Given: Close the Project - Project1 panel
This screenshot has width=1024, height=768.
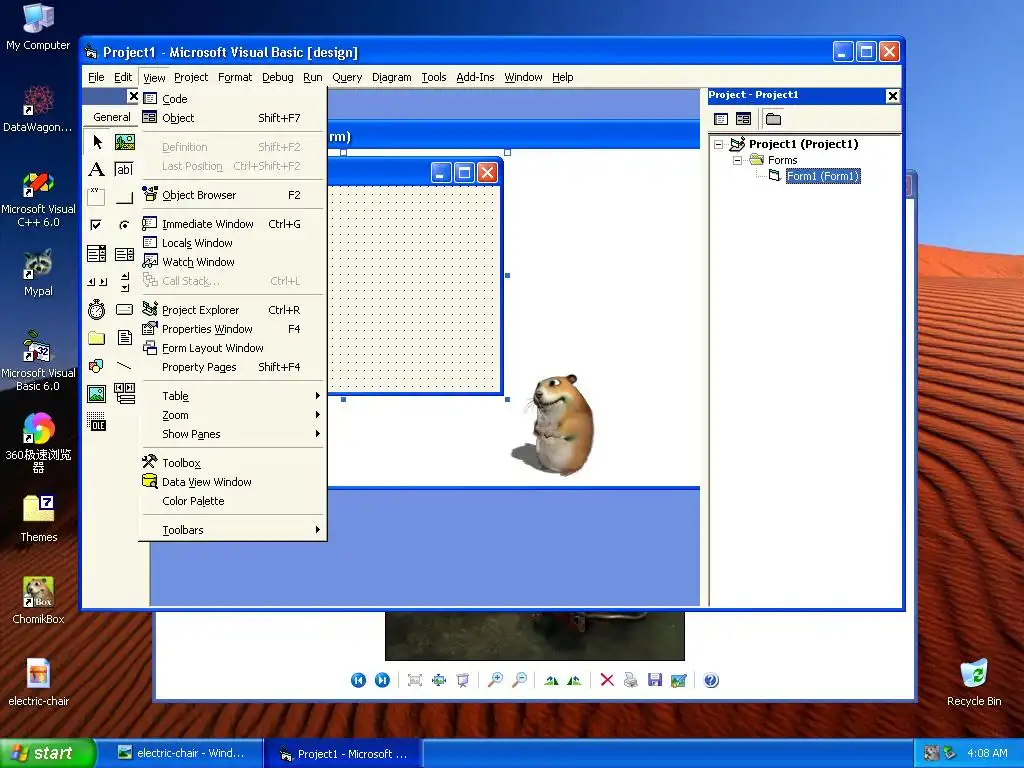Looking at the screenshot, I should [x=893, y=96].
